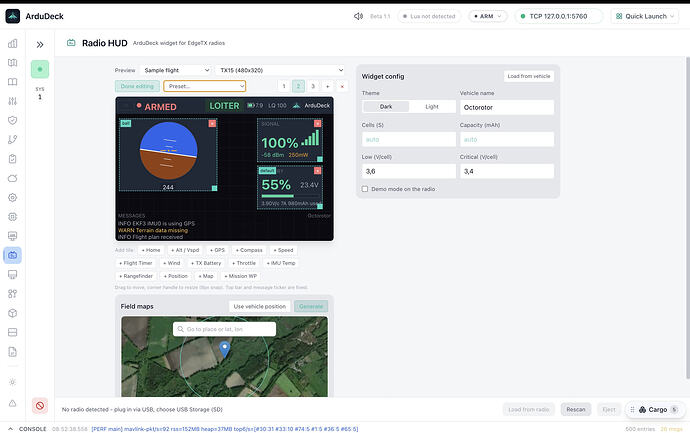The width and height of the screenshot is (690, 433).
Task: Remove the SIGNAL tile with red X
Action: point(317,124)
